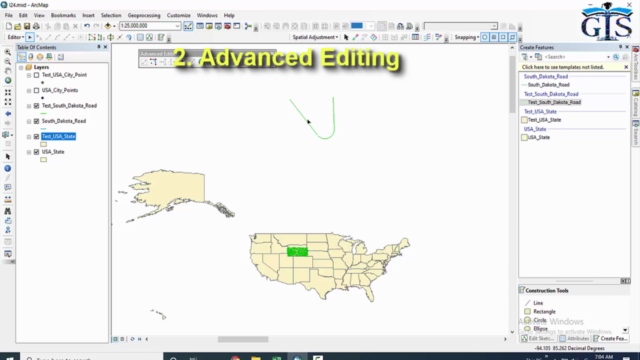Click the Find binoculars icon

(x=8, y=211)
